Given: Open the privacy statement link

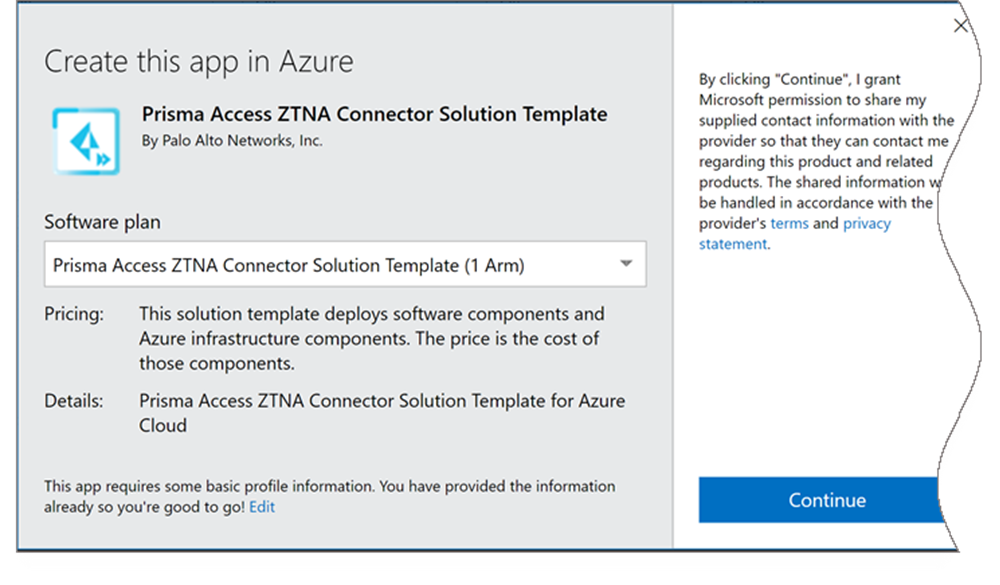Looking at the screenshot, I should tap(866, 223).
